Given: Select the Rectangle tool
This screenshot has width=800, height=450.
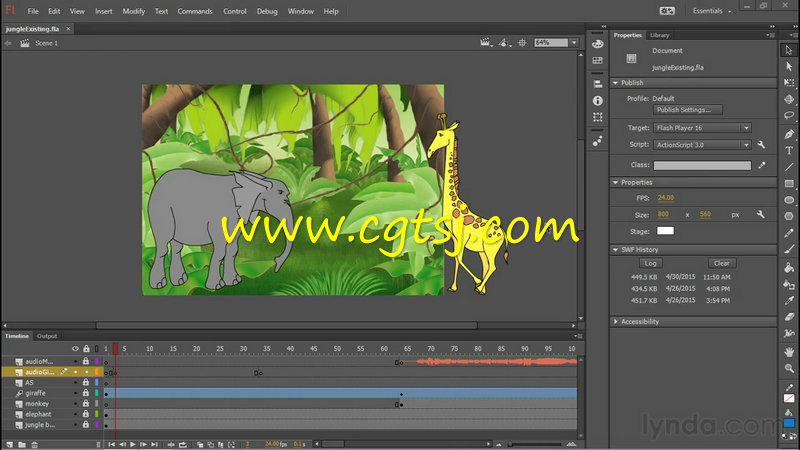Looking at the screenshot, I should click(789, 183).
